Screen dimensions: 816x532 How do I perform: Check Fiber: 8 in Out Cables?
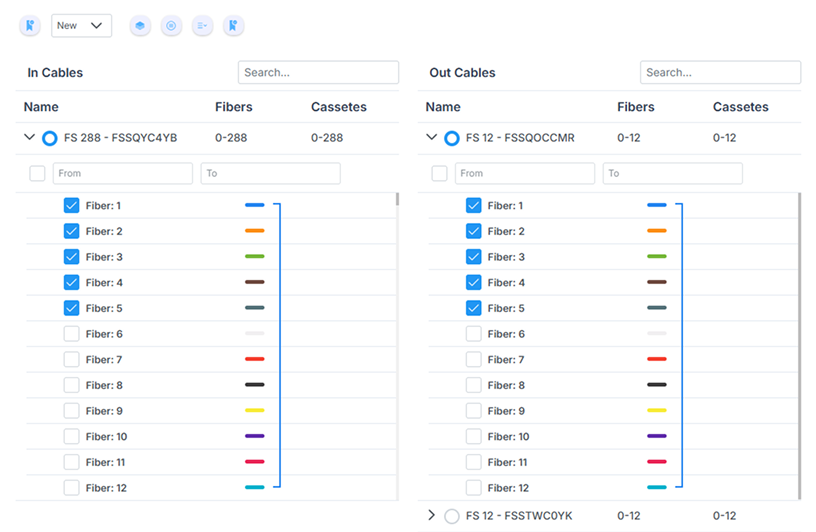point(474,385)
